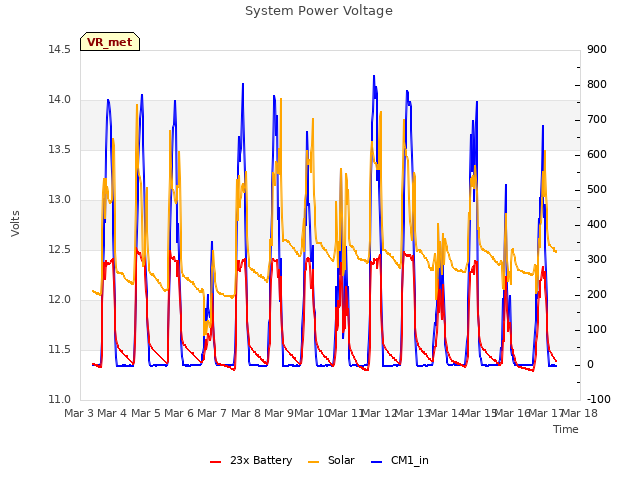The height and width of the screenshot is (480, 640).
Task: Click the 14.0 left axis tick label
Action: point(59,100)
